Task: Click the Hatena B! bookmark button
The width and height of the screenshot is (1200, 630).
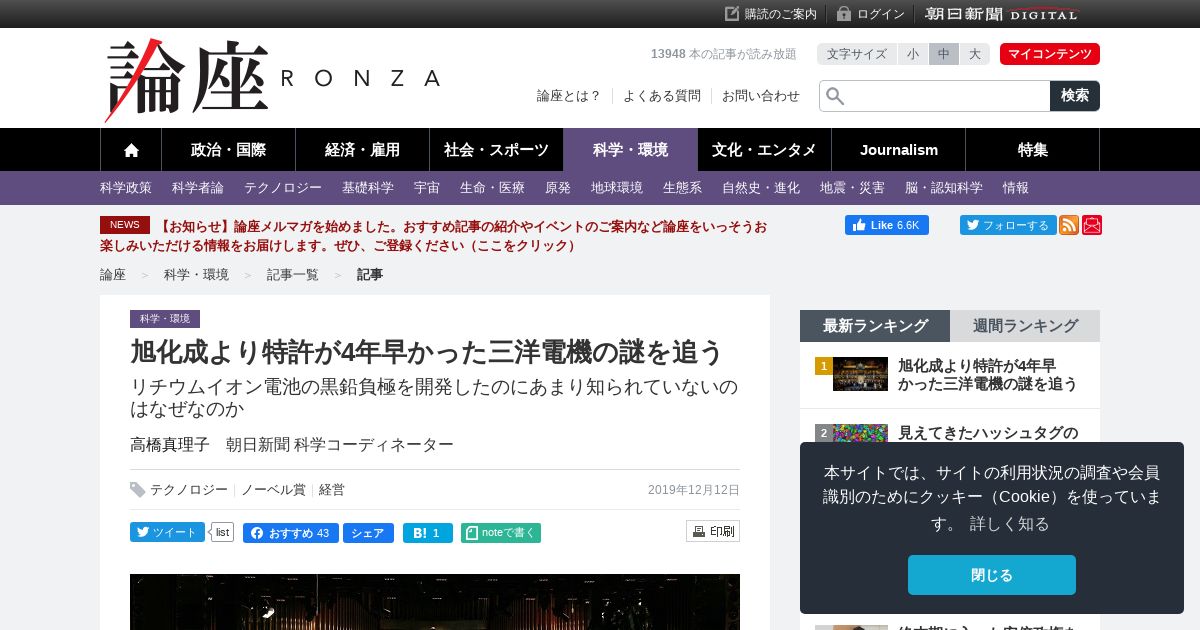Action: click(428, 533)
